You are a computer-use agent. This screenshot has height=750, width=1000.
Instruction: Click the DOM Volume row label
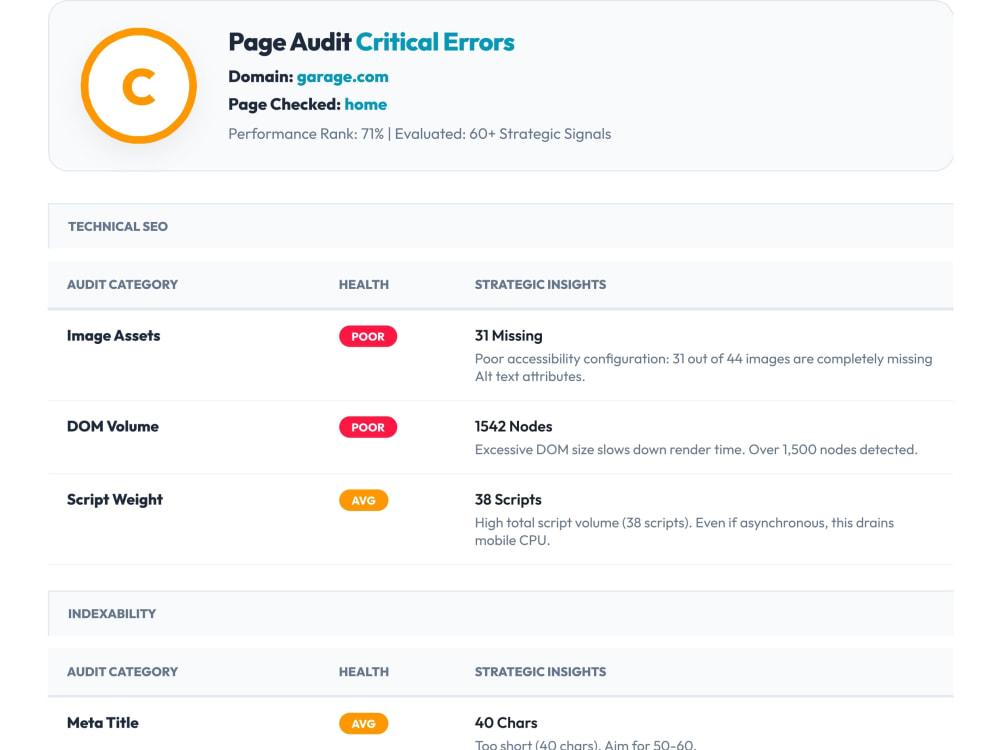(x=113, y=426)
